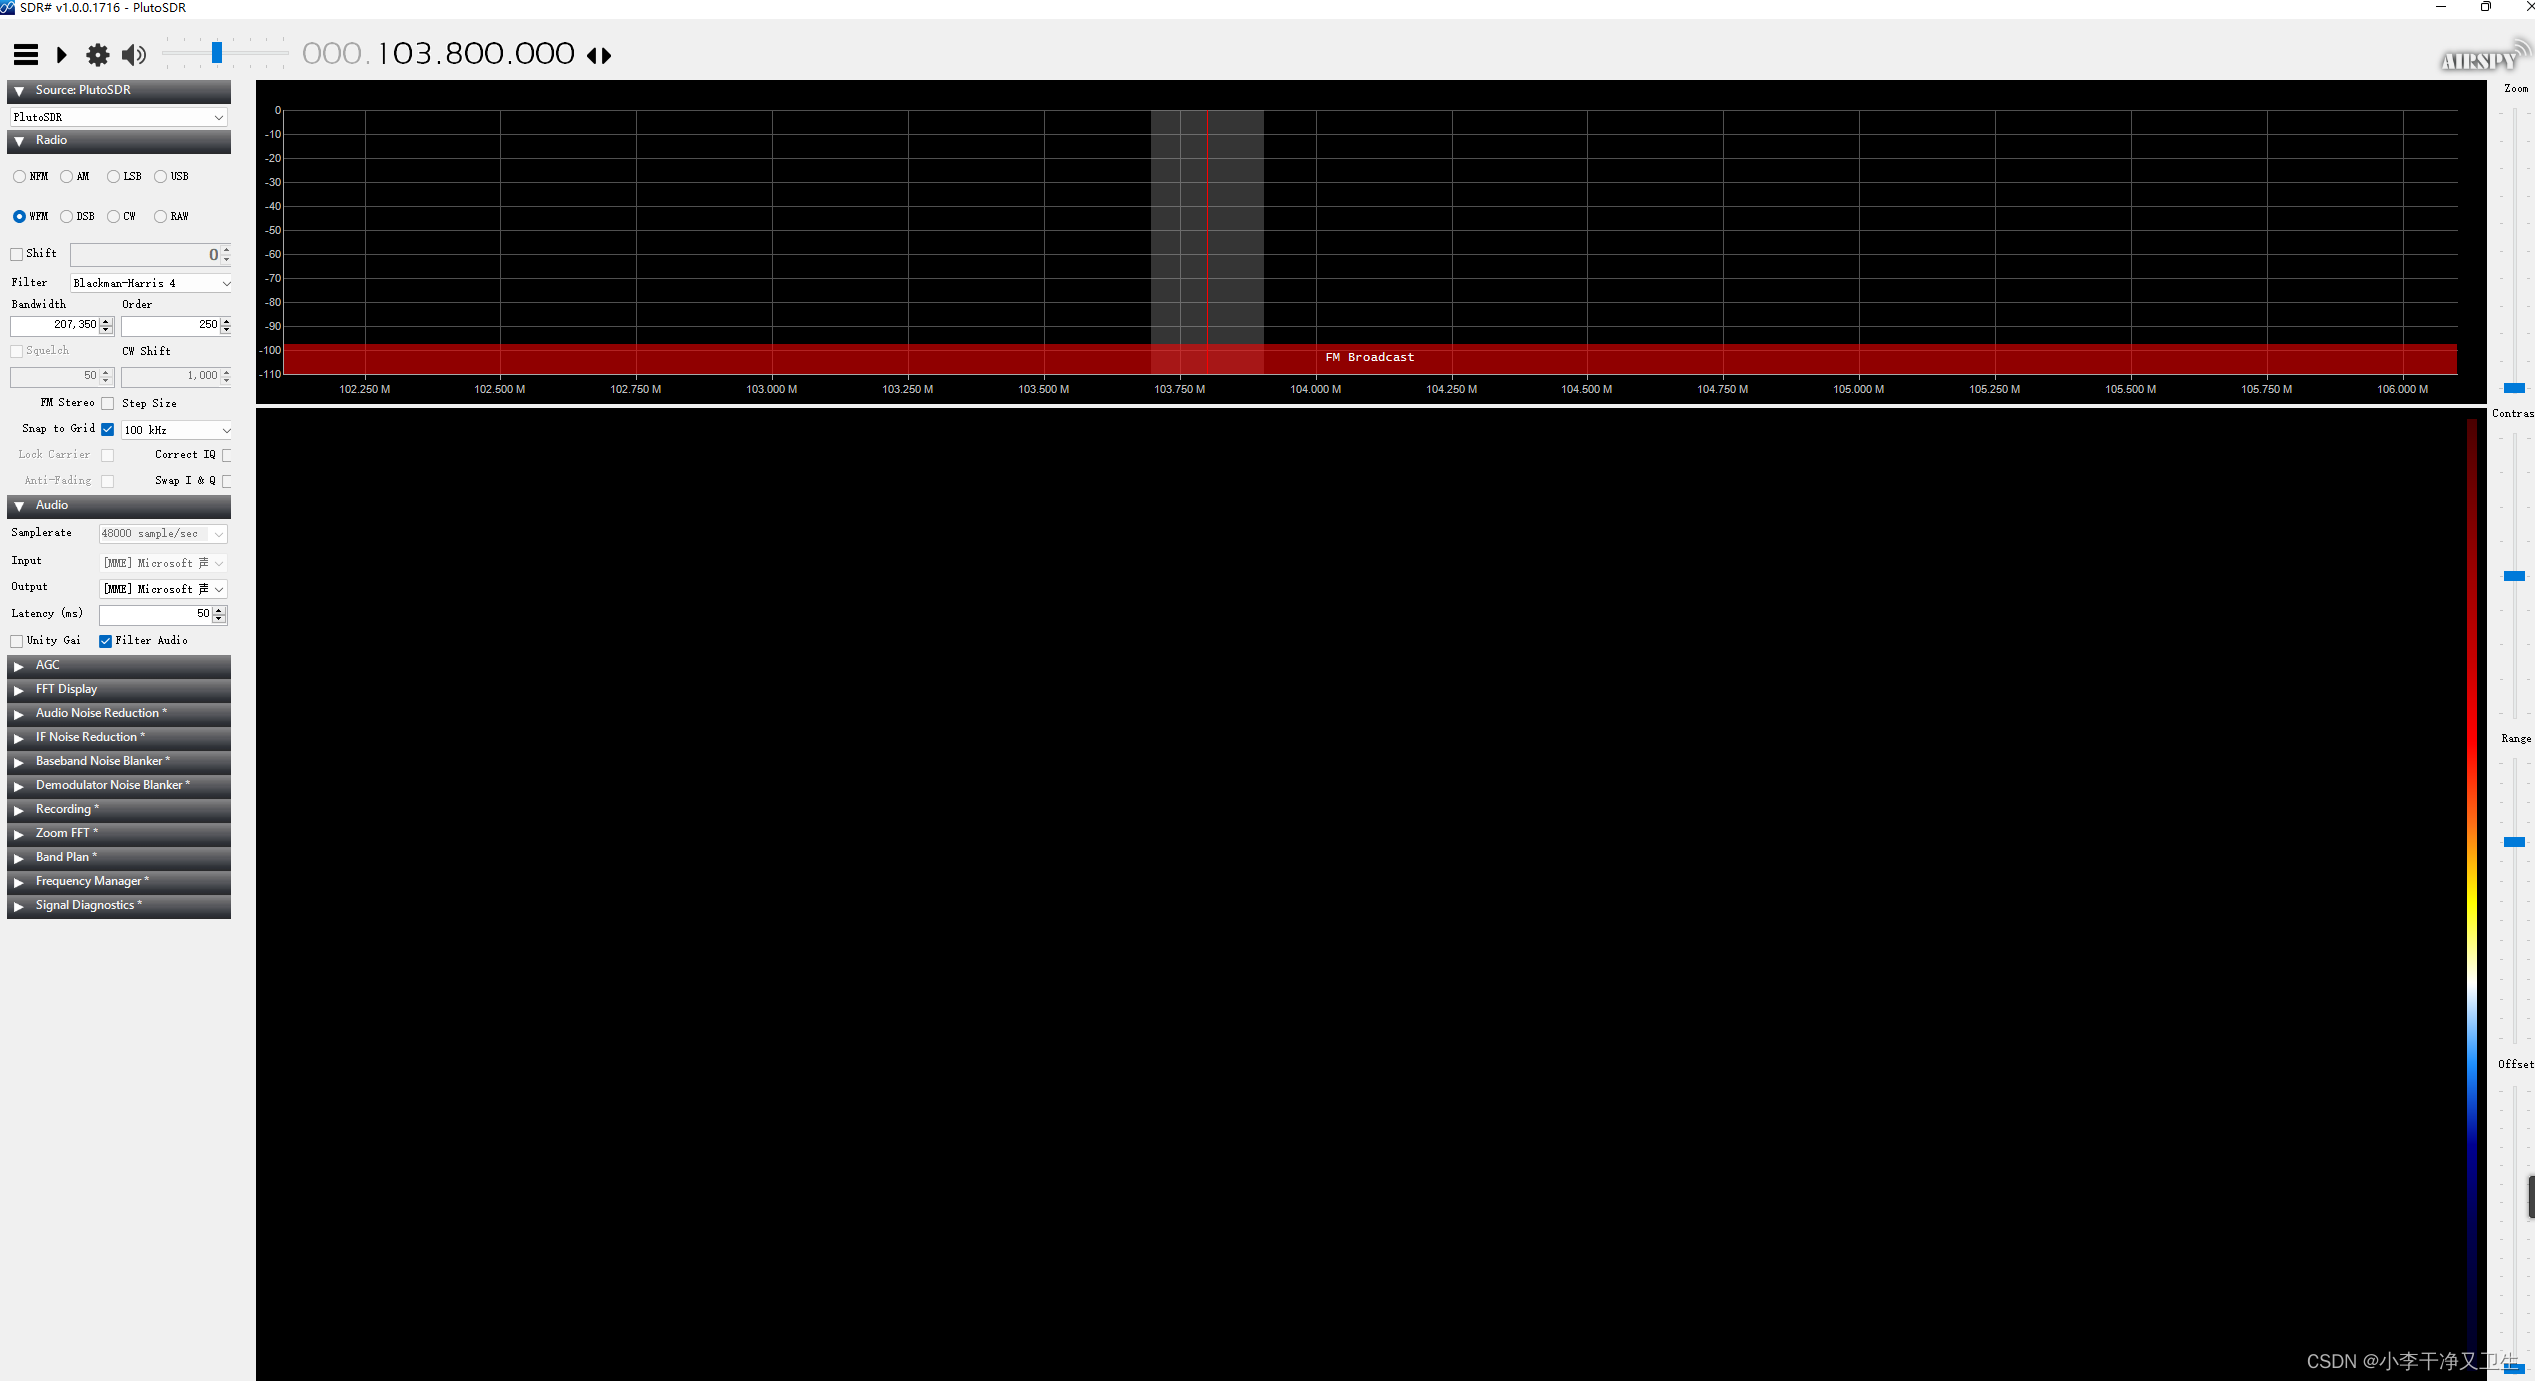2535x1381 pixels.
Task: Click the Frequency Manager plugin entry
Action: point(119,881)
